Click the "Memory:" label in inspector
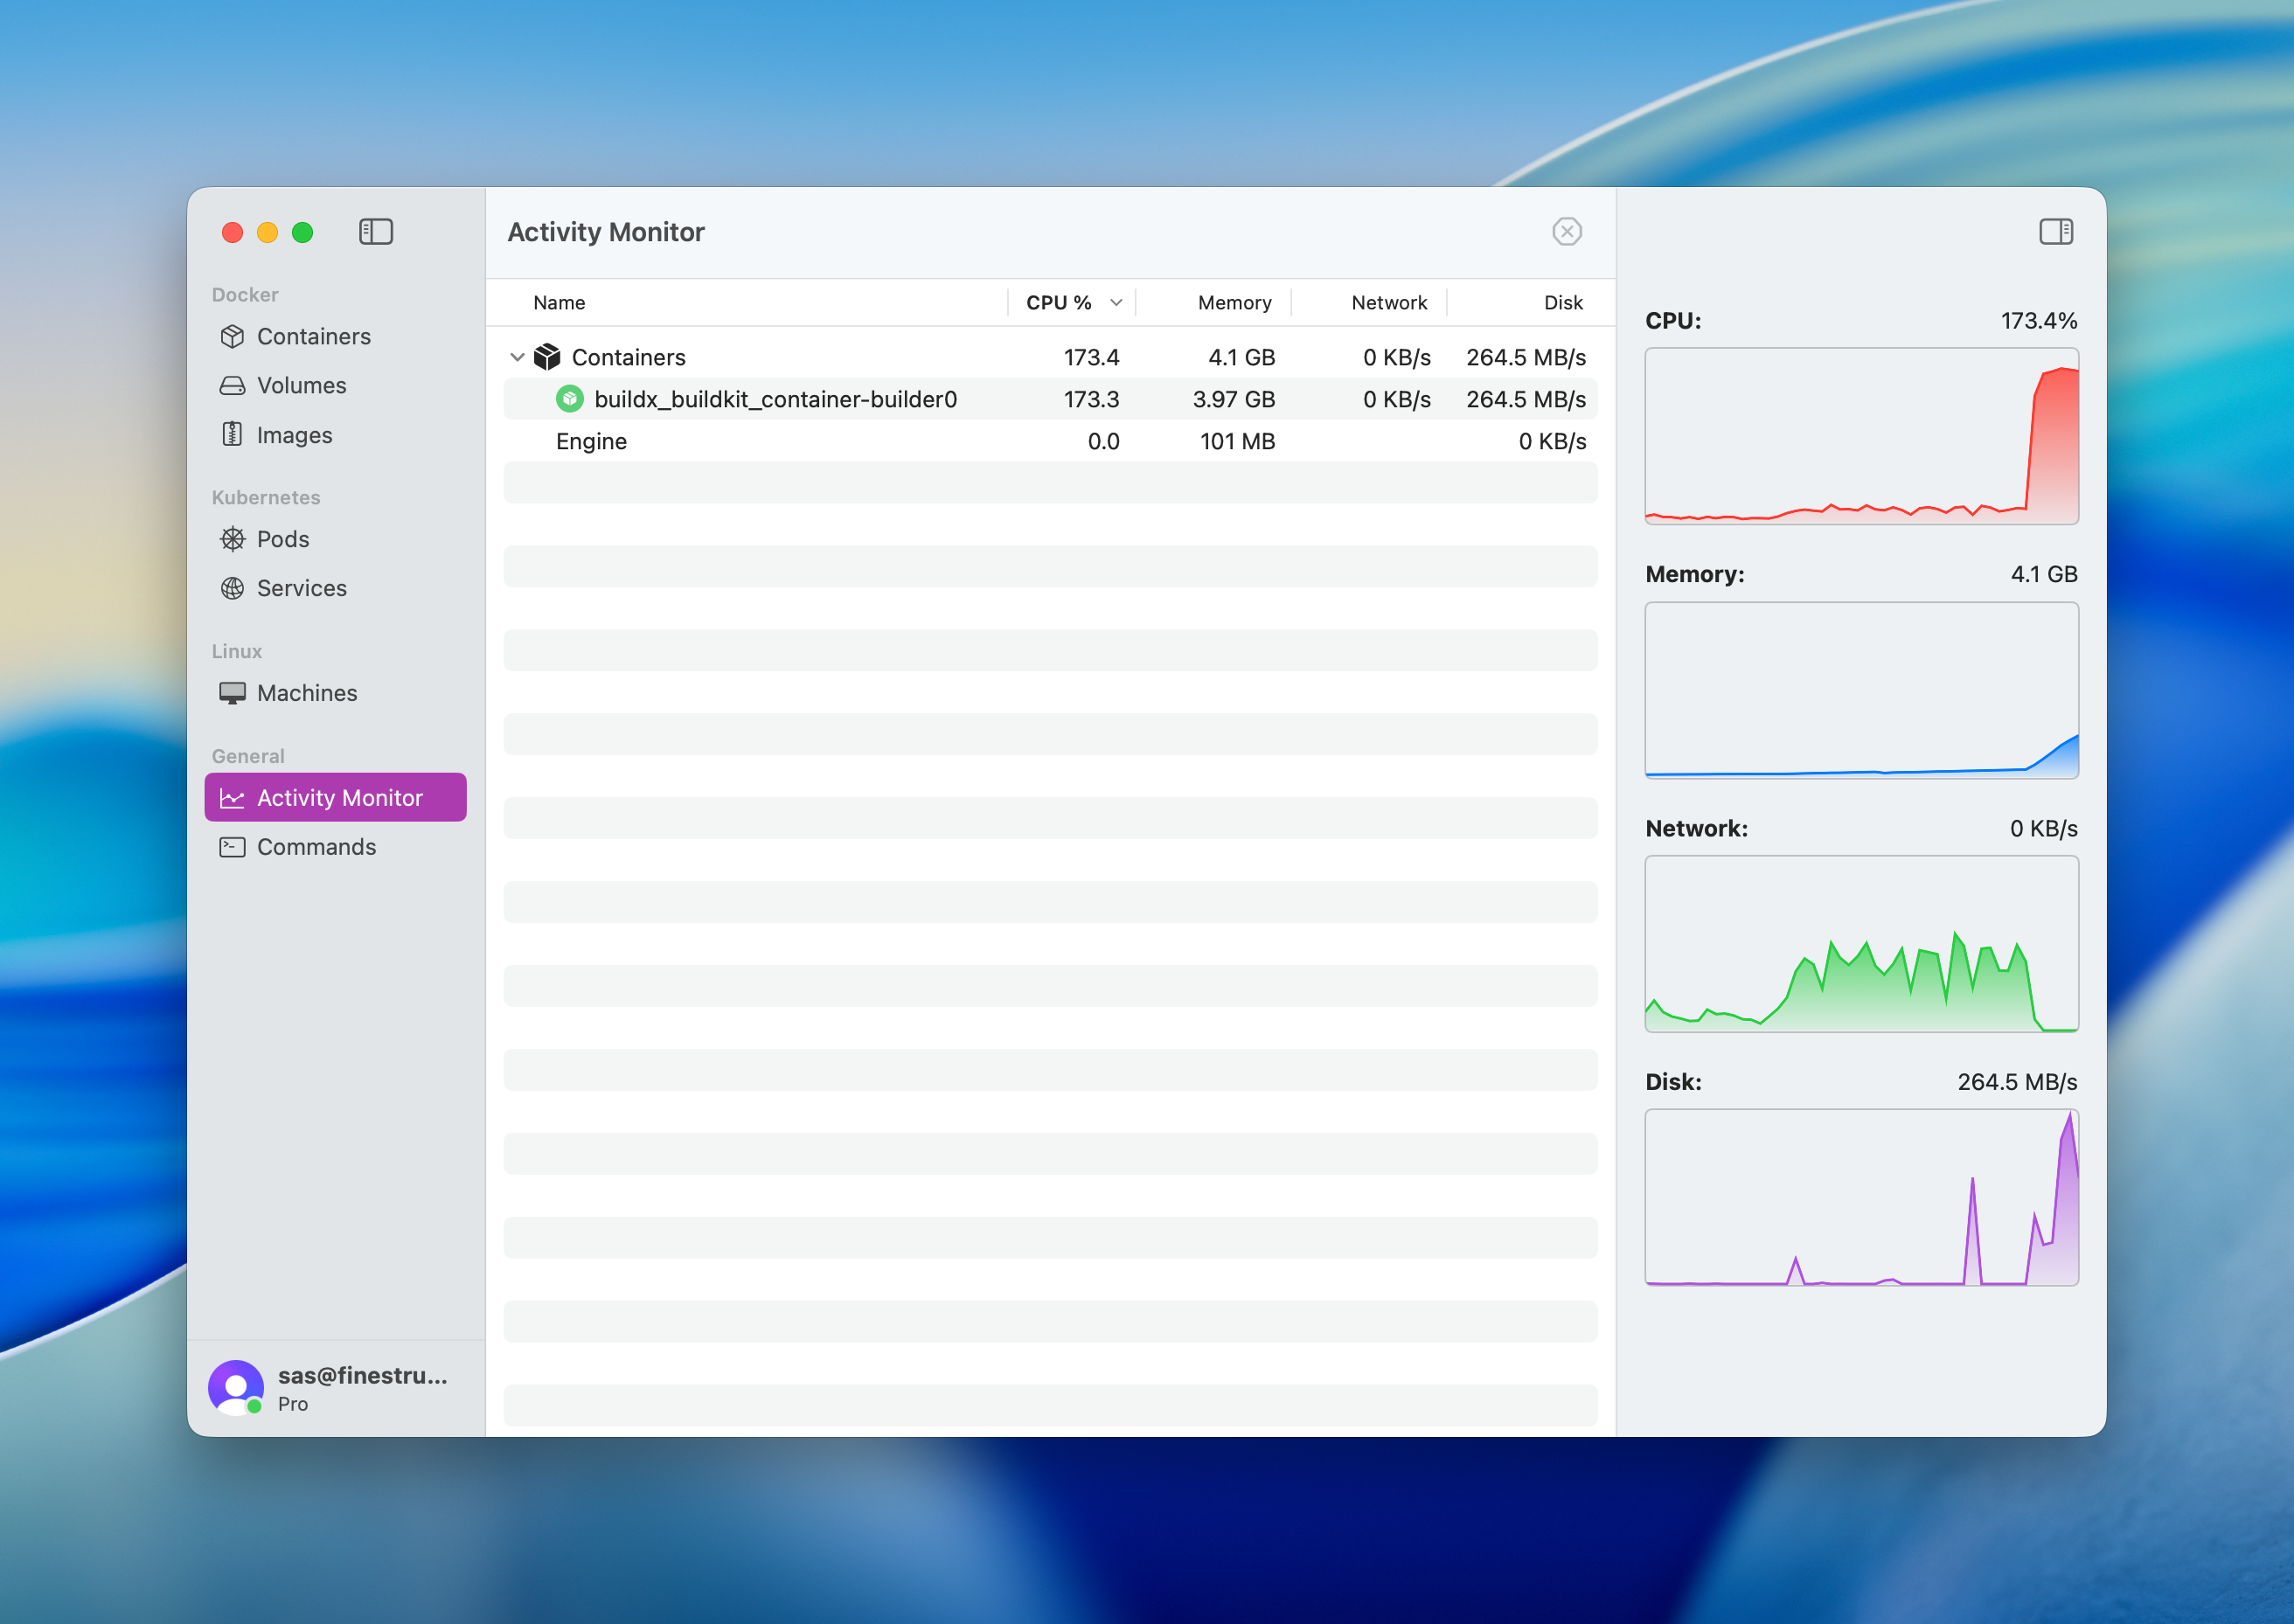This screenshot has width=2294, height=1624. [1695, 575]
